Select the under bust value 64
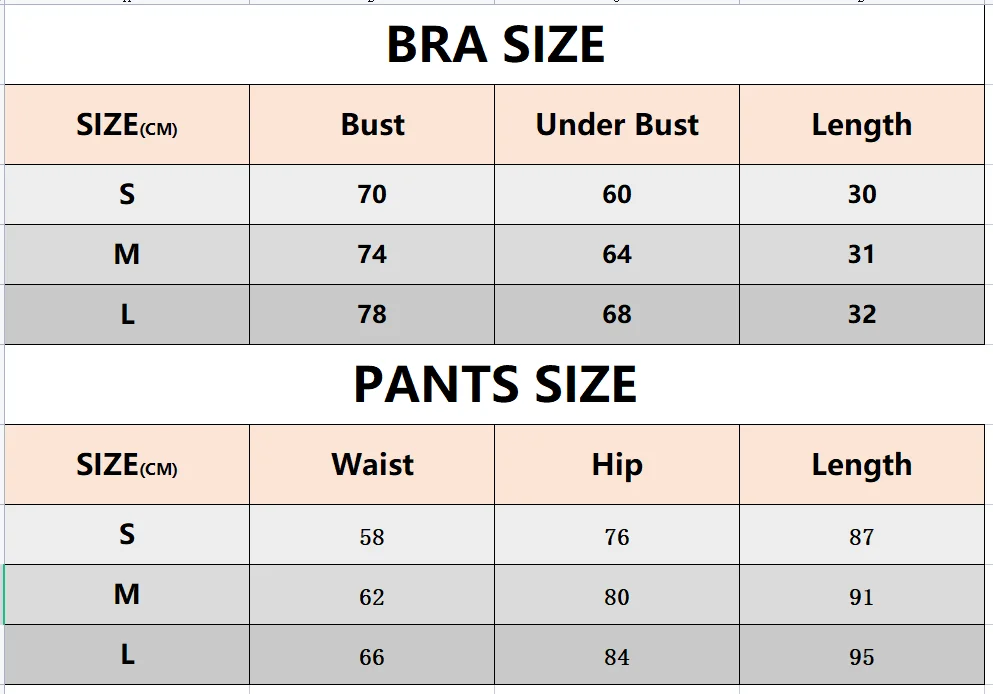The width and height of the screenshot is (993, 694). pyautogui.click(x=617, y=255)
